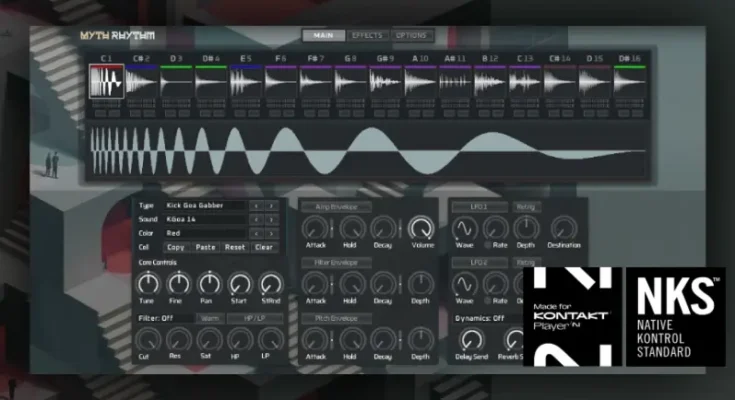Click the LFO 1 Wave shape icon
735x400 pixels.
(465, 230)
